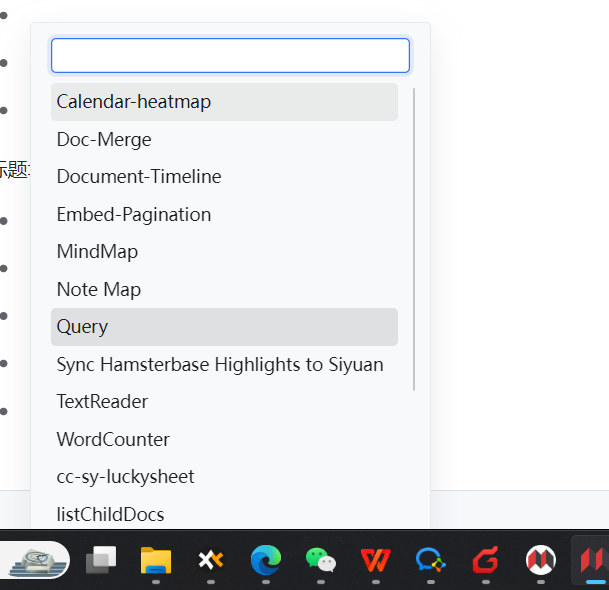The width and height of the screenshot is (609, 590).
Task: Open the red G app in taskbar
Action: pos(486,560)
